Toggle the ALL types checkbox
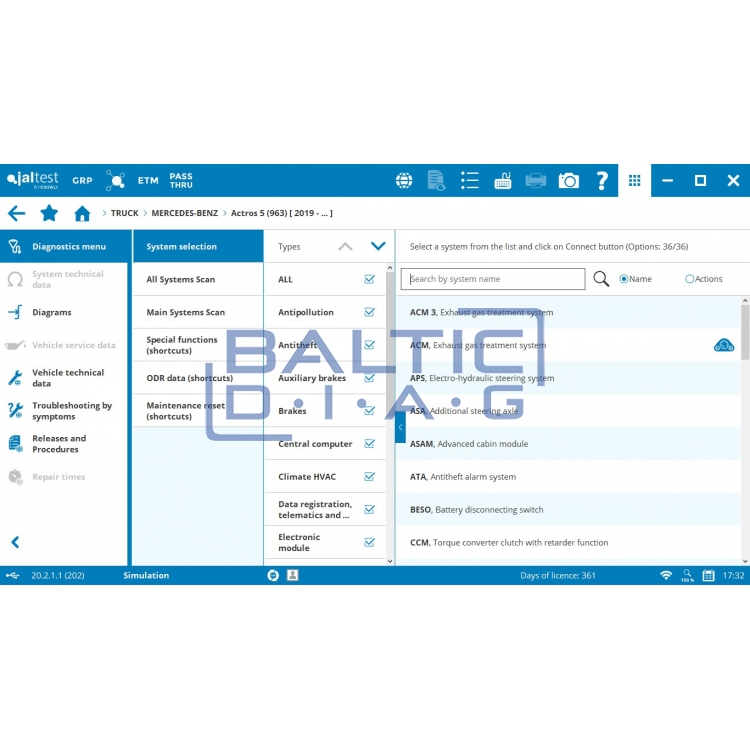 369,279
